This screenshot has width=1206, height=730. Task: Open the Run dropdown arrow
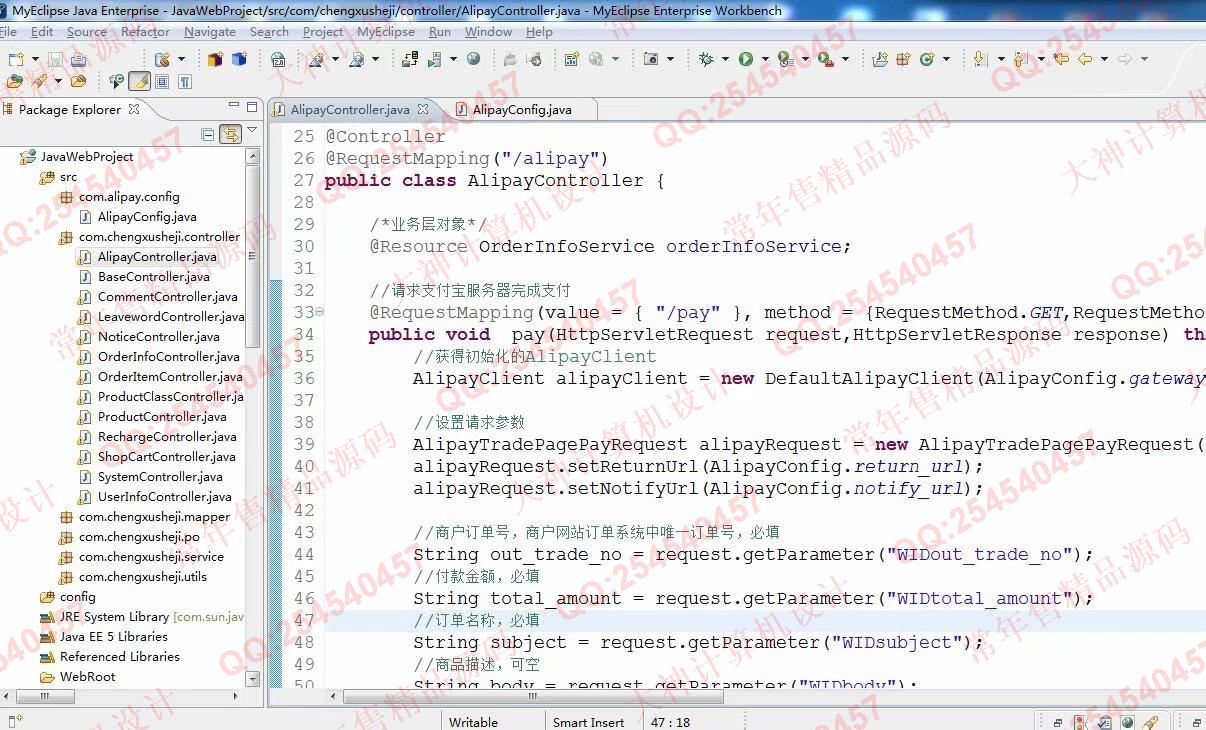pyautogui.click(x=765, y=59)
